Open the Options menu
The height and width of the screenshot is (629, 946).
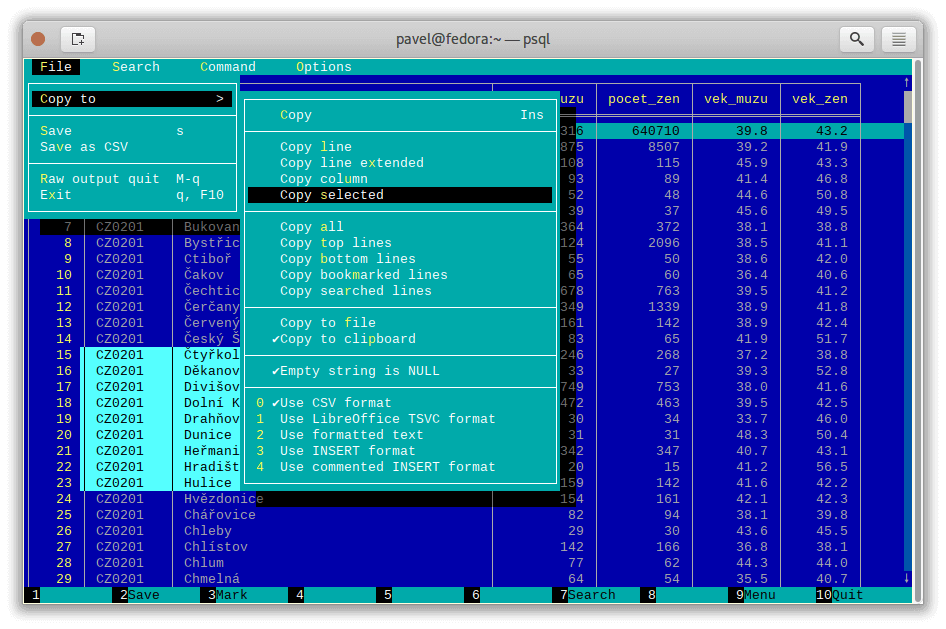323,66
